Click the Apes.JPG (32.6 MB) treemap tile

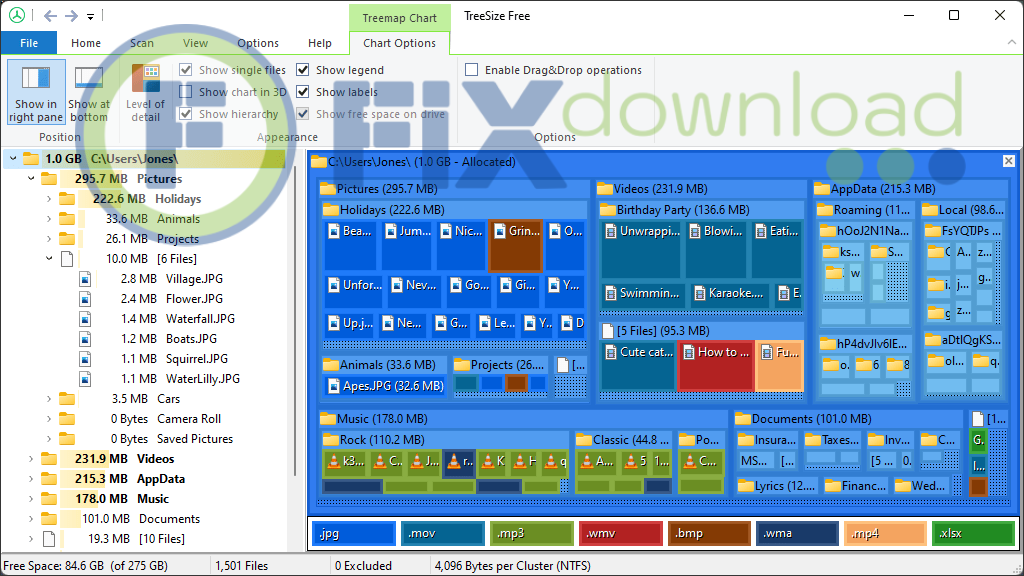(x=385, y=386)
